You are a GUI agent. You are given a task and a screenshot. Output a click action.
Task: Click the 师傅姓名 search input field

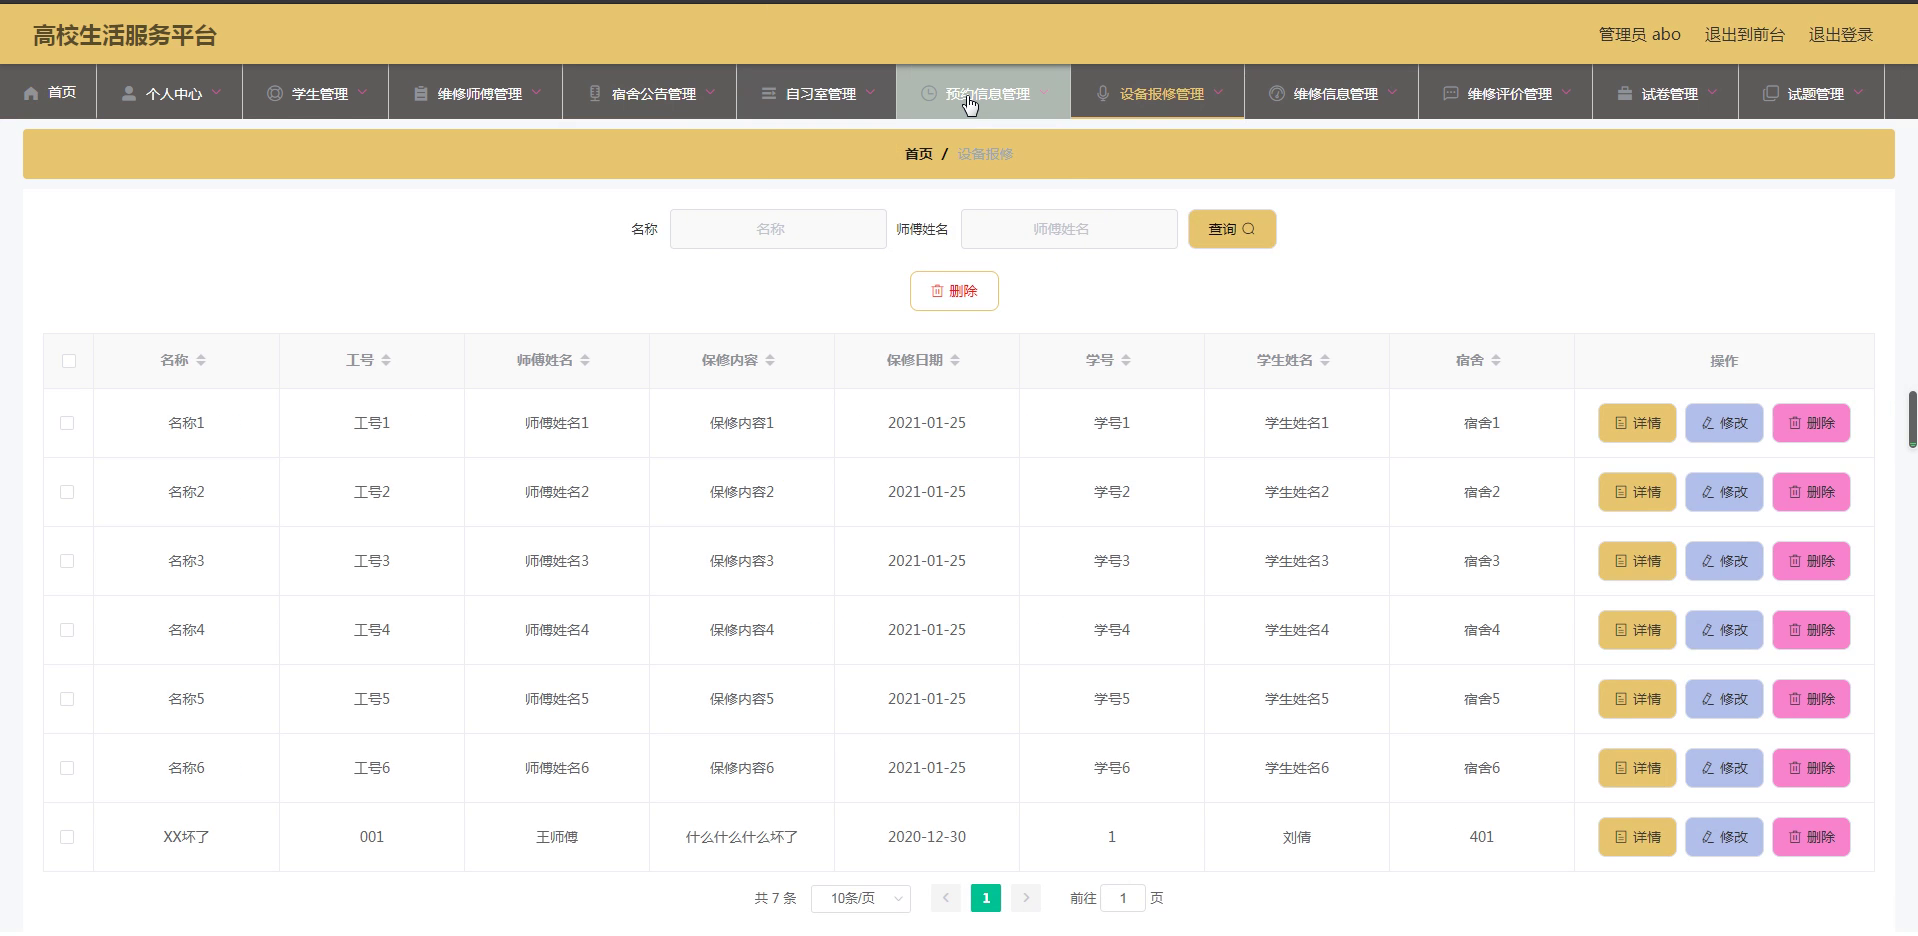(1069, 229)
